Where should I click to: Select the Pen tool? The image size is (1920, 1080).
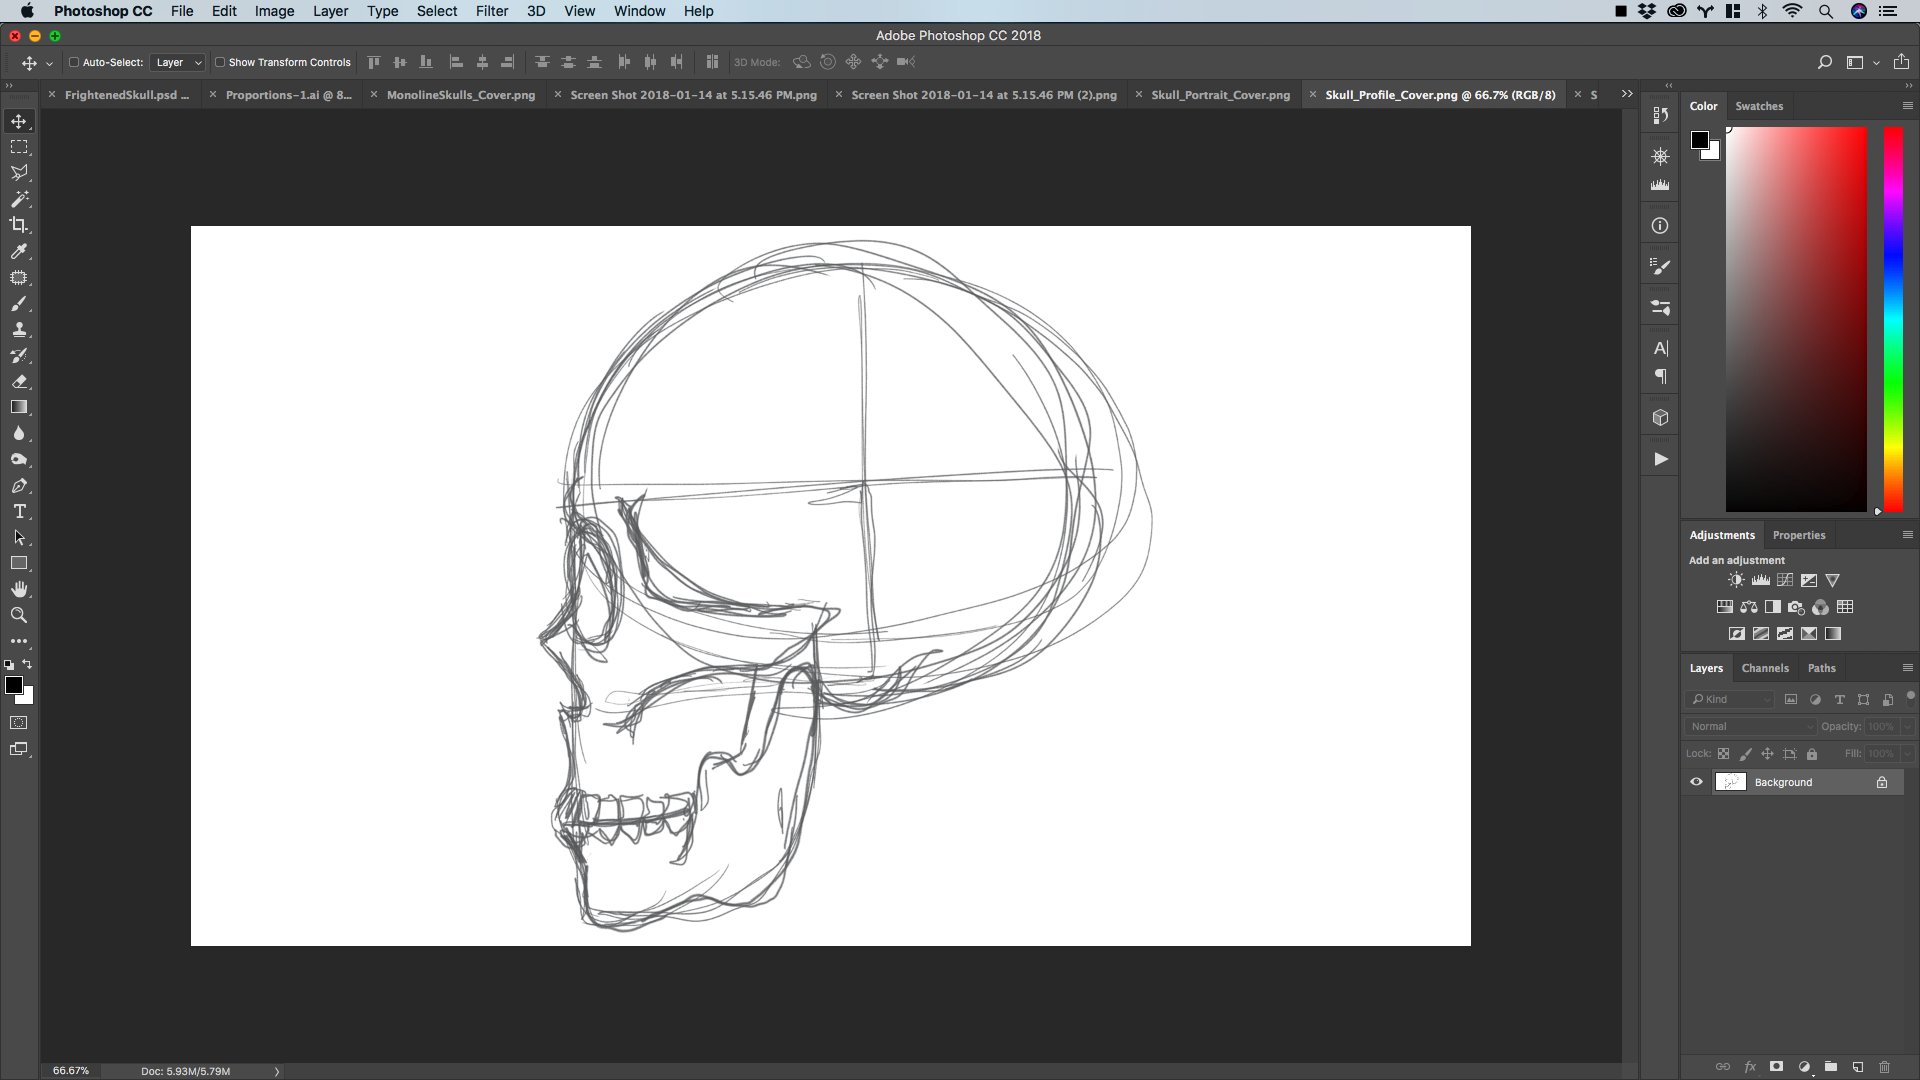tap(19, 486)
